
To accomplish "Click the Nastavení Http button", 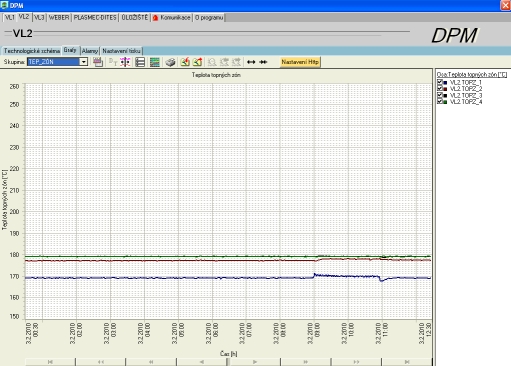I will pyautogui.click(x=300, y=62).
